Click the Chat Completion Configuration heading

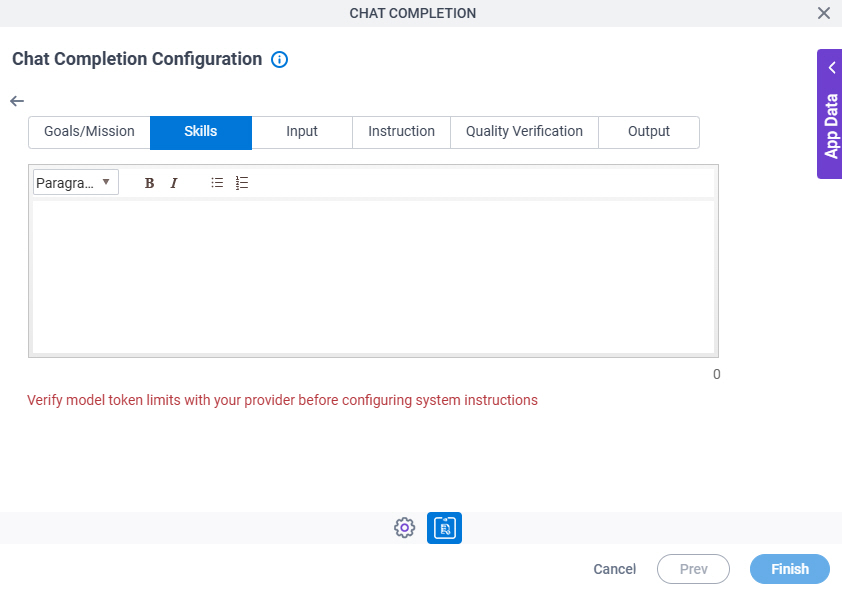137,59
